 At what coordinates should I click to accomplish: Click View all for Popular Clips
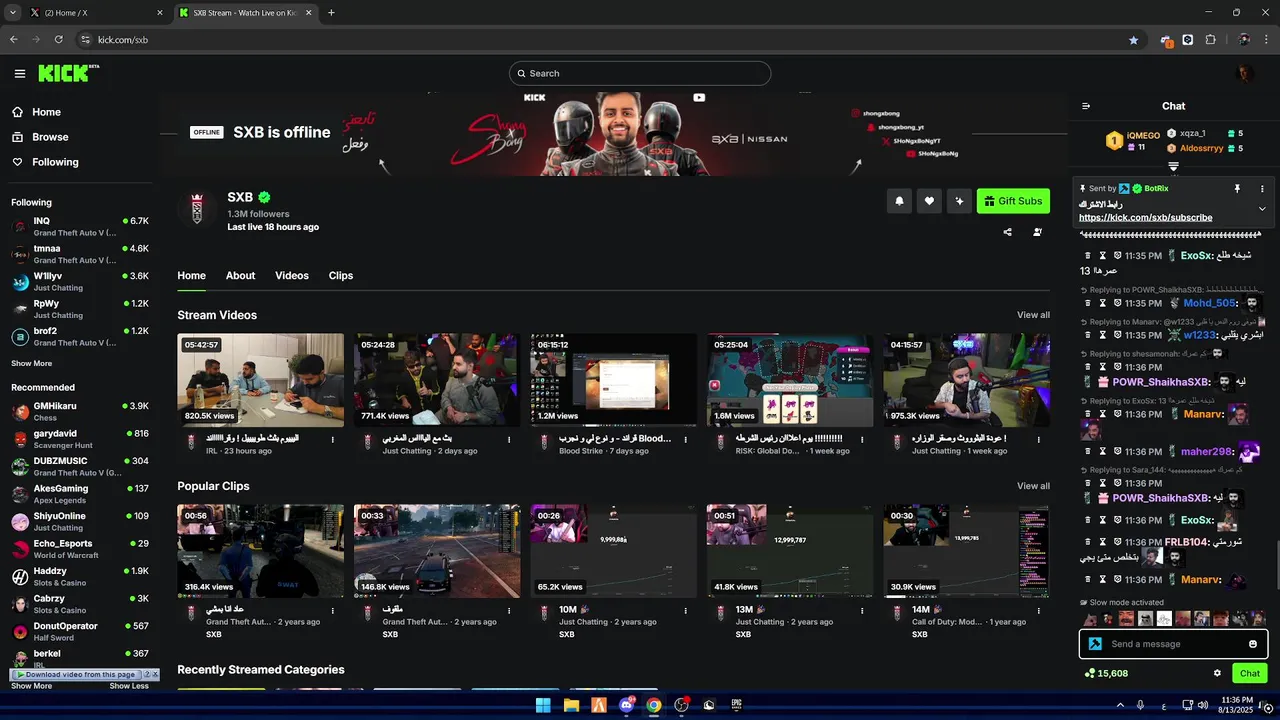point(1033,486)
